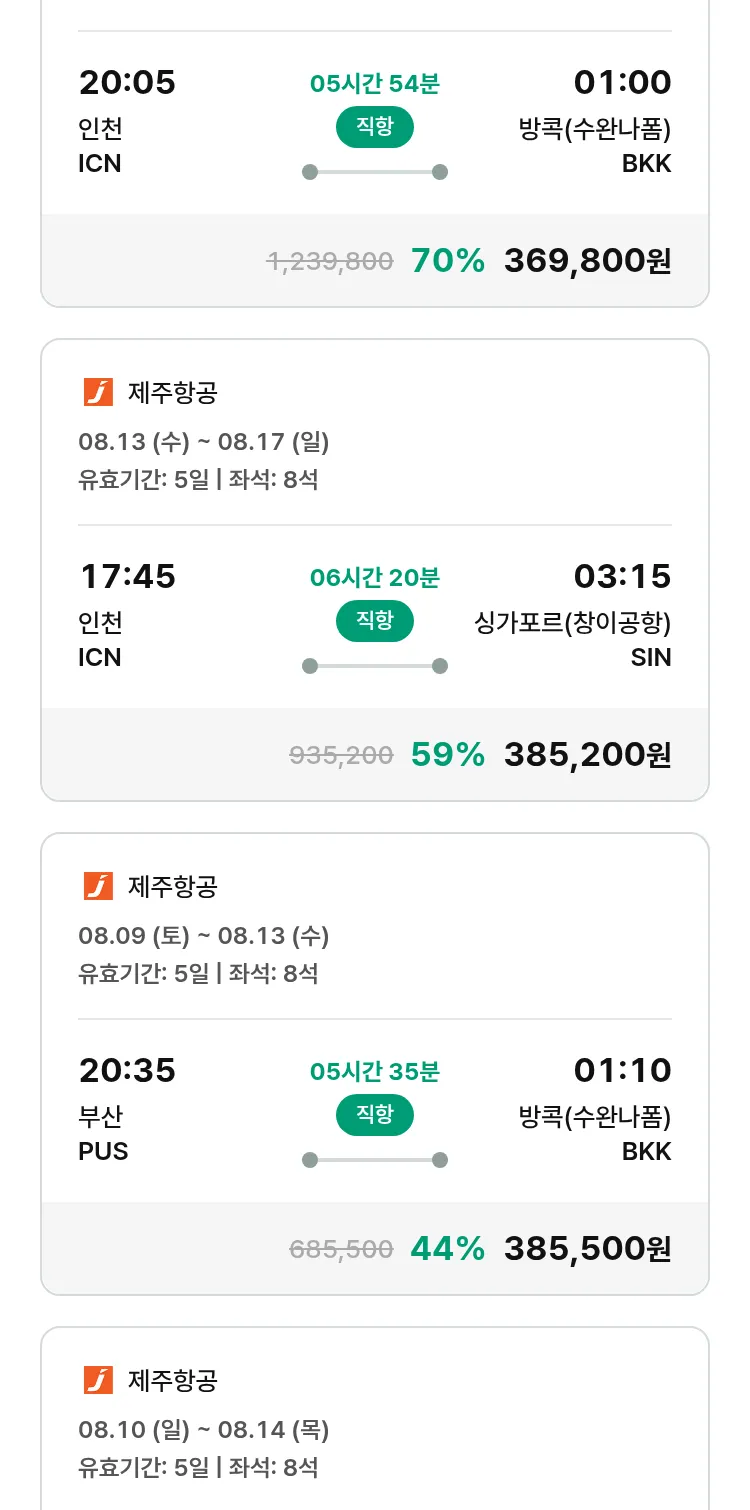
Task: Tap the 직항 badge on 20:05 Incheon flight
Action: tap(374, 127)
